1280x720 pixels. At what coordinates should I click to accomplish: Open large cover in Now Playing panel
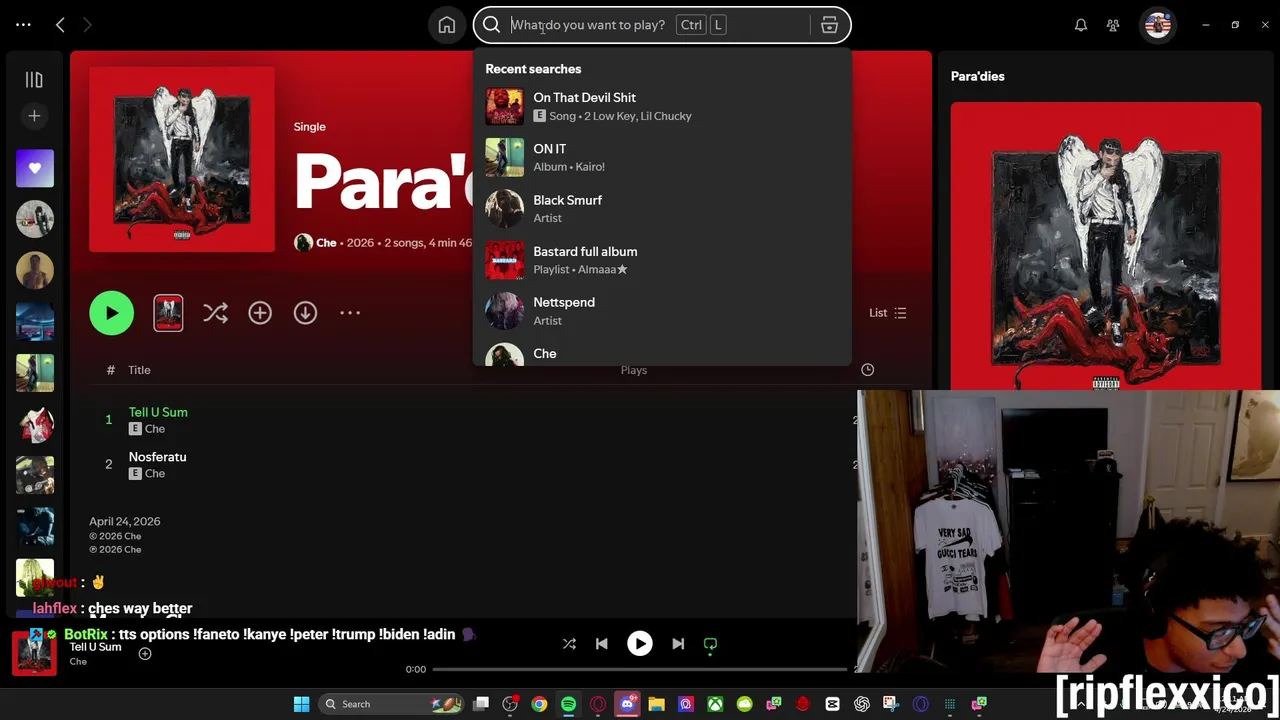[x=1105, y=246]
